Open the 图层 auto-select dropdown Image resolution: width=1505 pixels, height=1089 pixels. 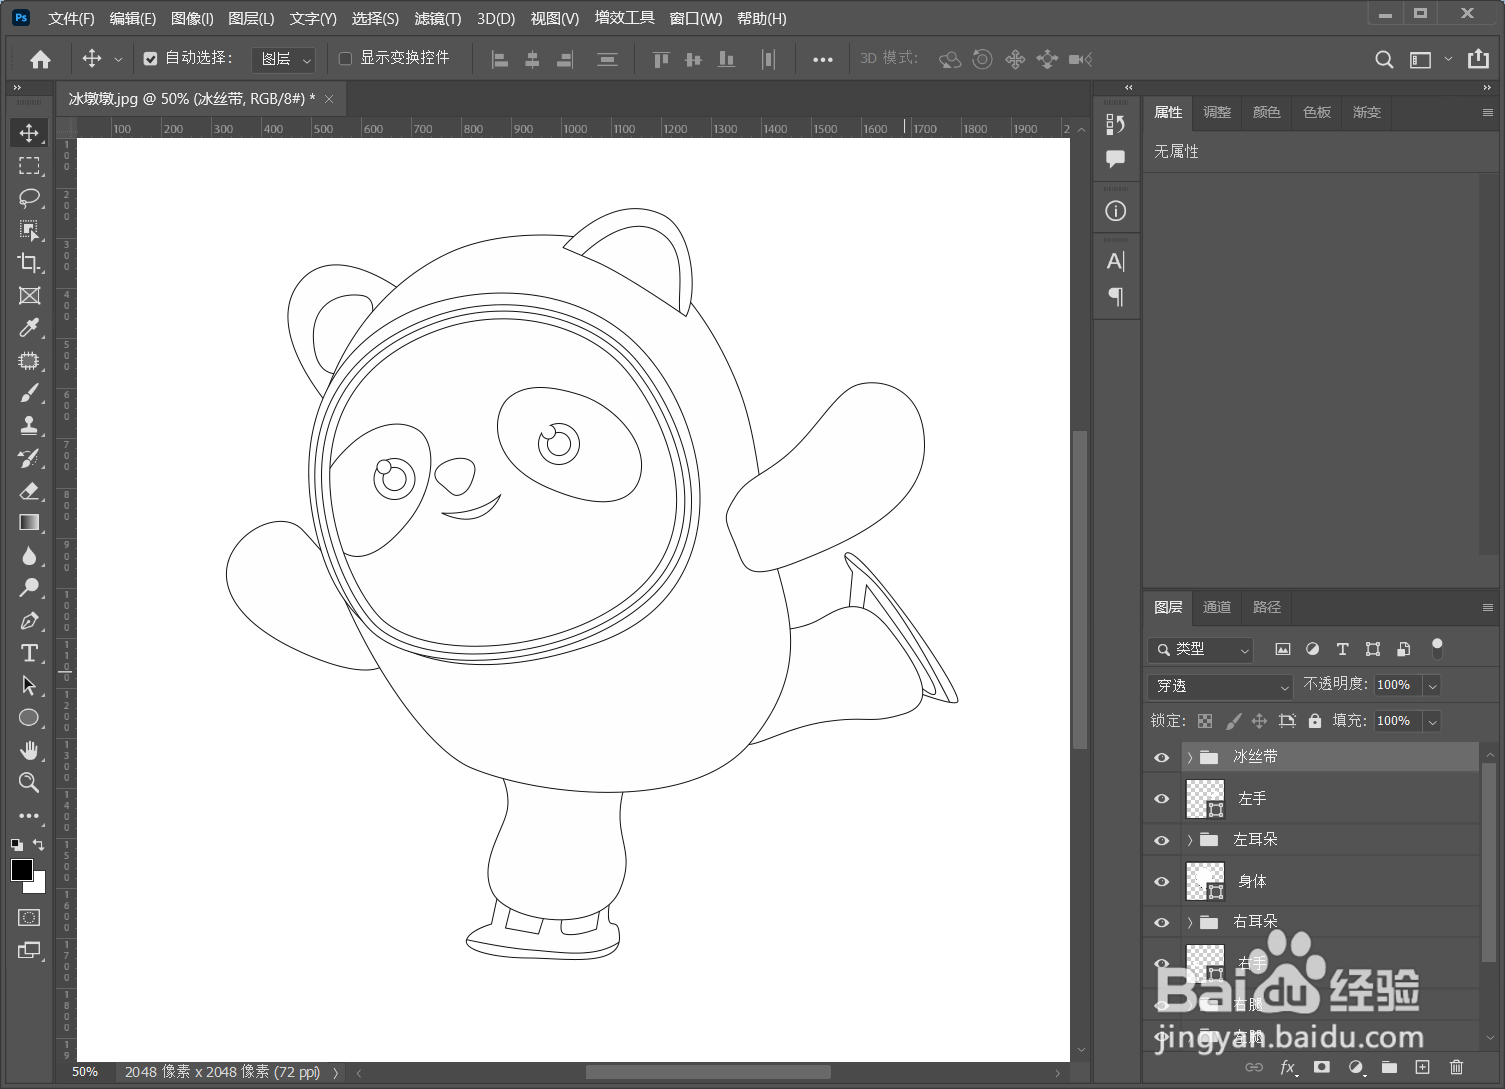click(283, 60)
